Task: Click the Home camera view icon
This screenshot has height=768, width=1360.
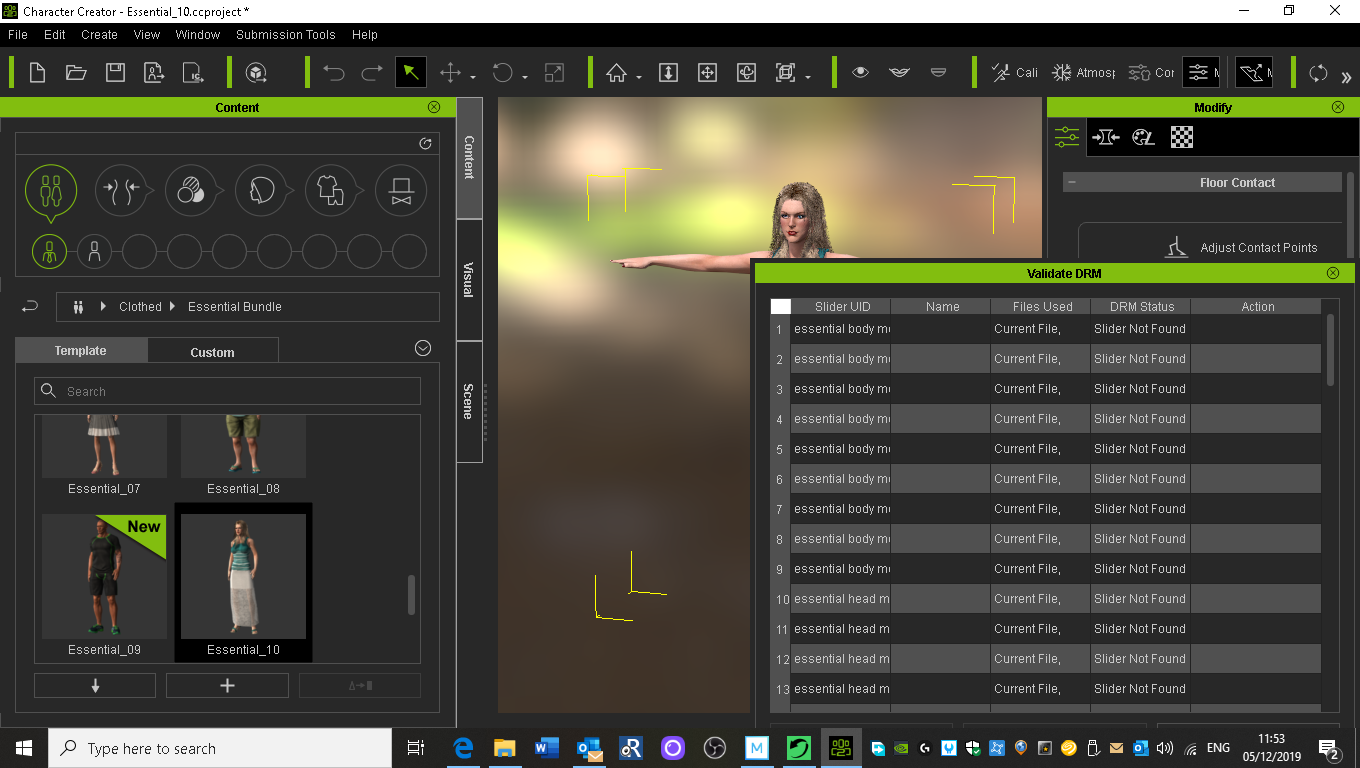Action: [617, 73]
